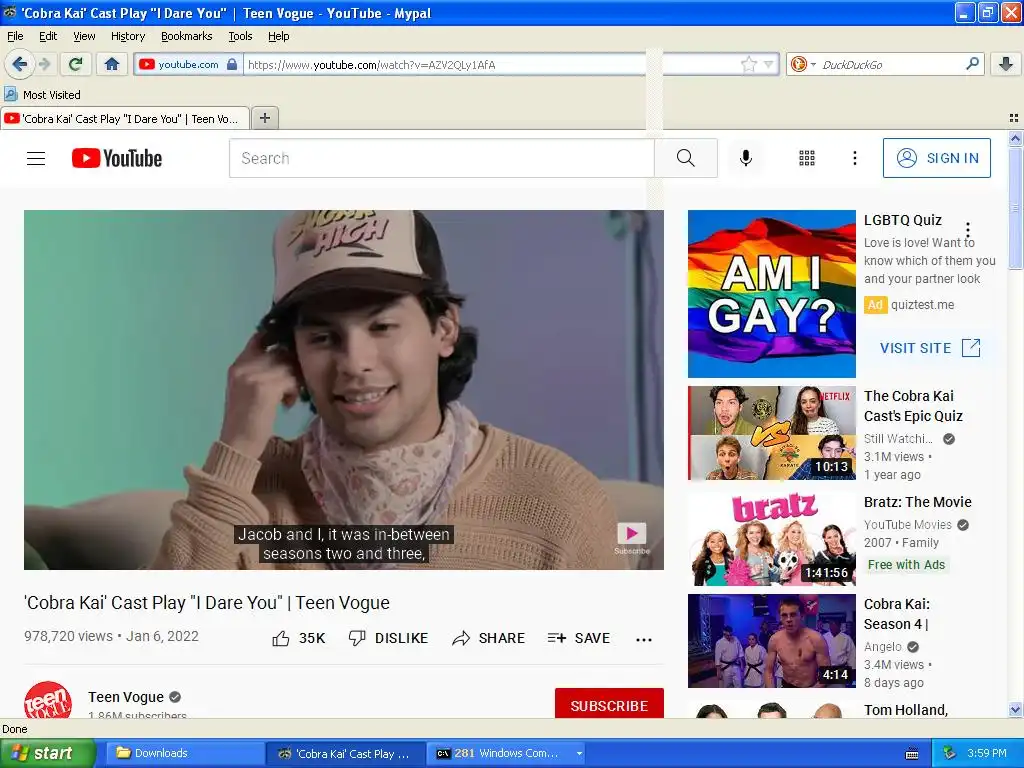1024x768 pixels.
Task: Open the AM I GAY ad thumbnail
Action: click(x=771, y=294)
